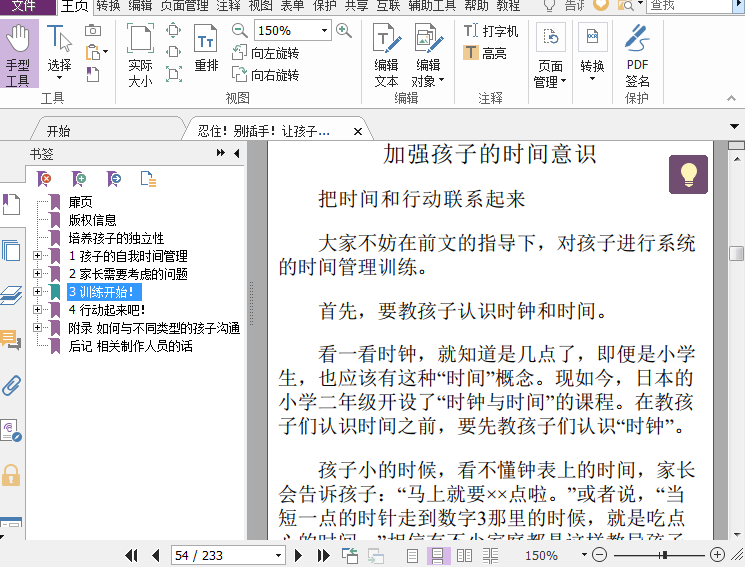Zoom in with the plus magnifier
The width and height of the screenshot is (745, 567).
click(x=344, y=31)
